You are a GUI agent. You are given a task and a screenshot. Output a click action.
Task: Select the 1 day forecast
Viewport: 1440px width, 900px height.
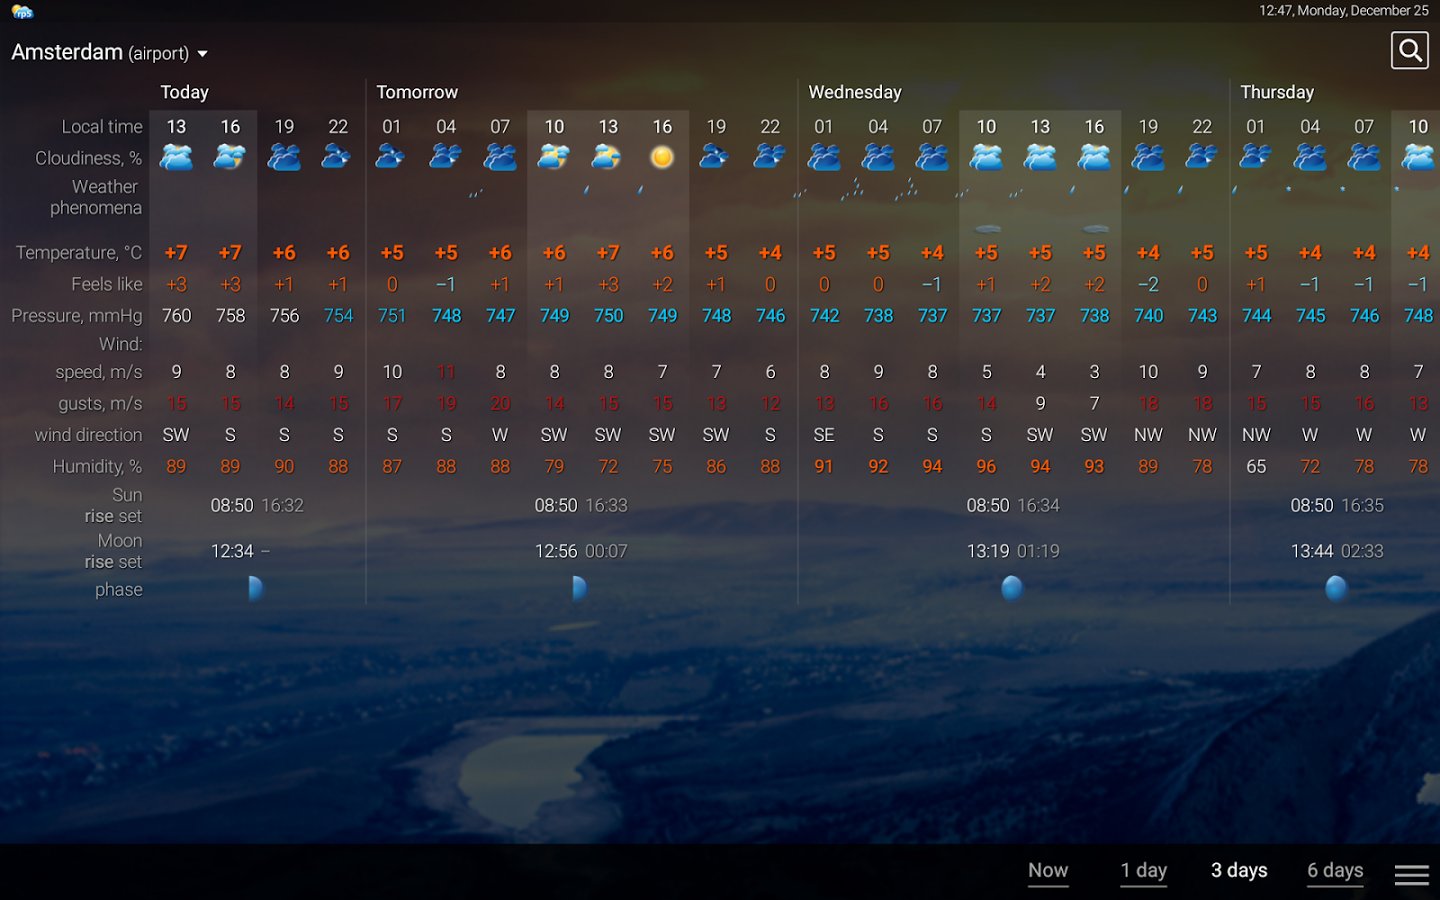[x=1143, y=871]
